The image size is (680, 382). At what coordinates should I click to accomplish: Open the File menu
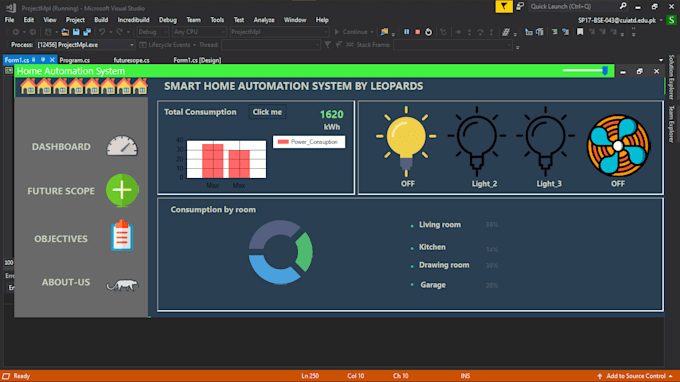[10, 20]
